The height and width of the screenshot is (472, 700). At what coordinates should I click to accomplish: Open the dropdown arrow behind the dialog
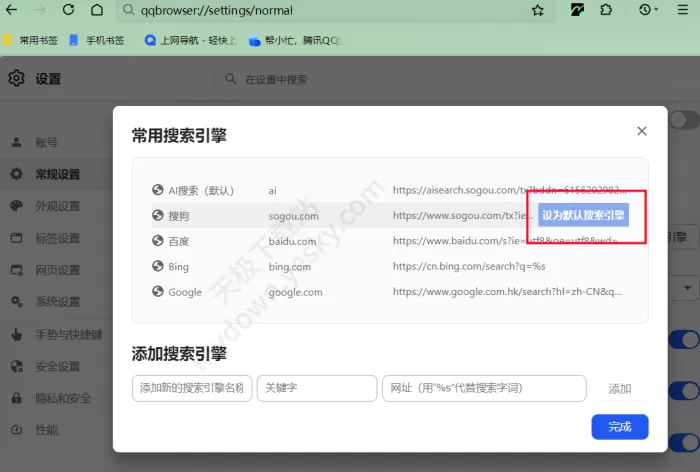(x=688, y=288)
